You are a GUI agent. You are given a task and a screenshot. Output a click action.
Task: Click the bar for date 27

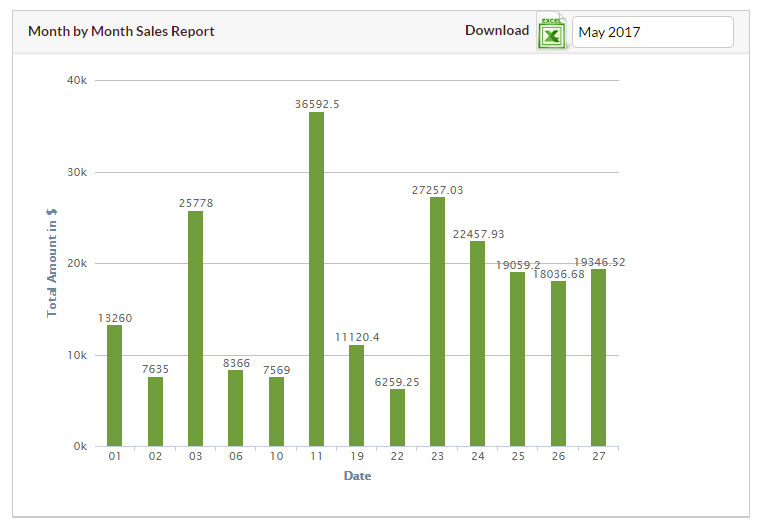[598, 357]
